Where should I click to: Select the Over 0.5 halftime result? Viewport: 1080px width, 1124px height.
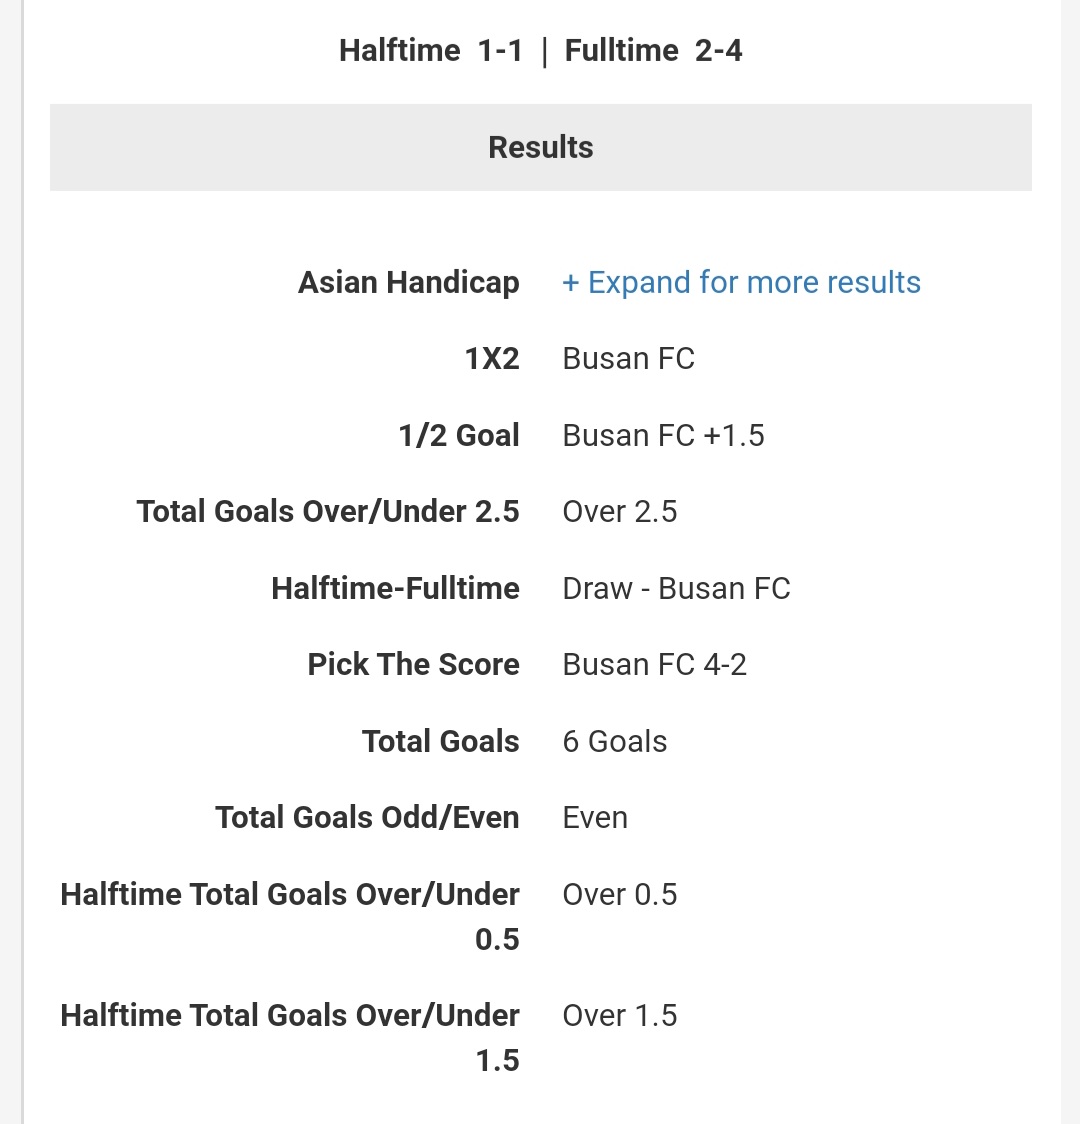coord(619,895)
